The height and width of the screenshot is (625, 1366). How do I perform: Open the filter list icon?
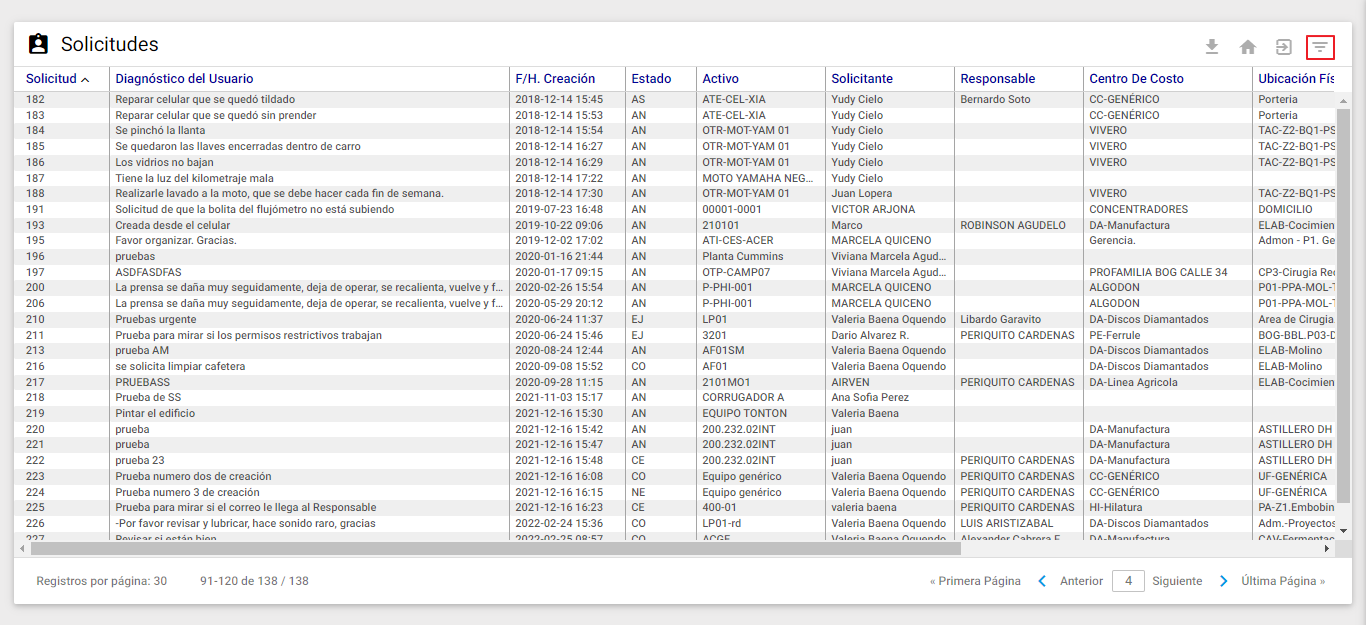1320,47
